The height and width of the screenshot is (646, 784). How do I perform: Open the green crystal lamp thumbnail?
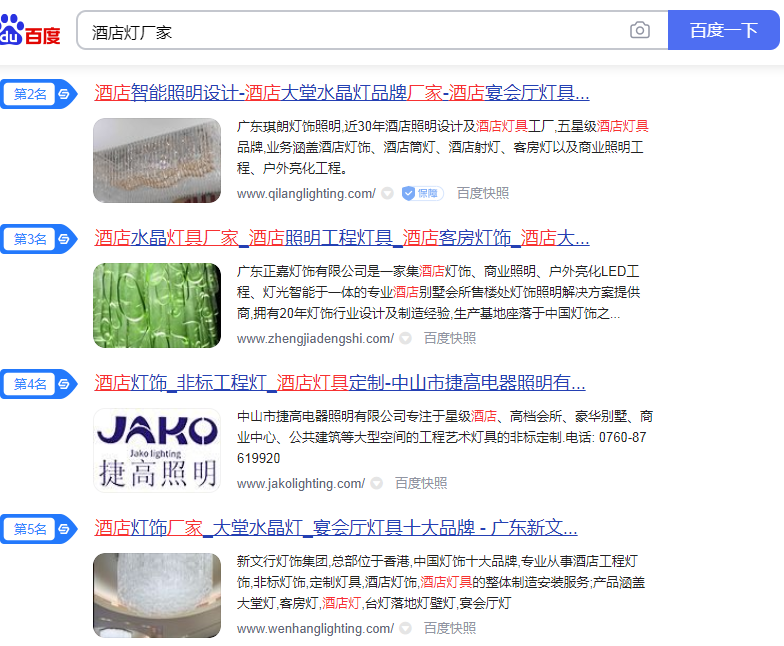point(157,306)
